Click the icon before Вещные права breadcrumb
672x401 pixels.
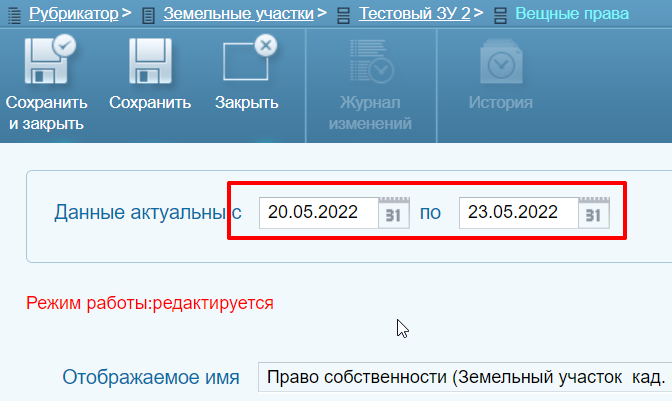(500, 15)
